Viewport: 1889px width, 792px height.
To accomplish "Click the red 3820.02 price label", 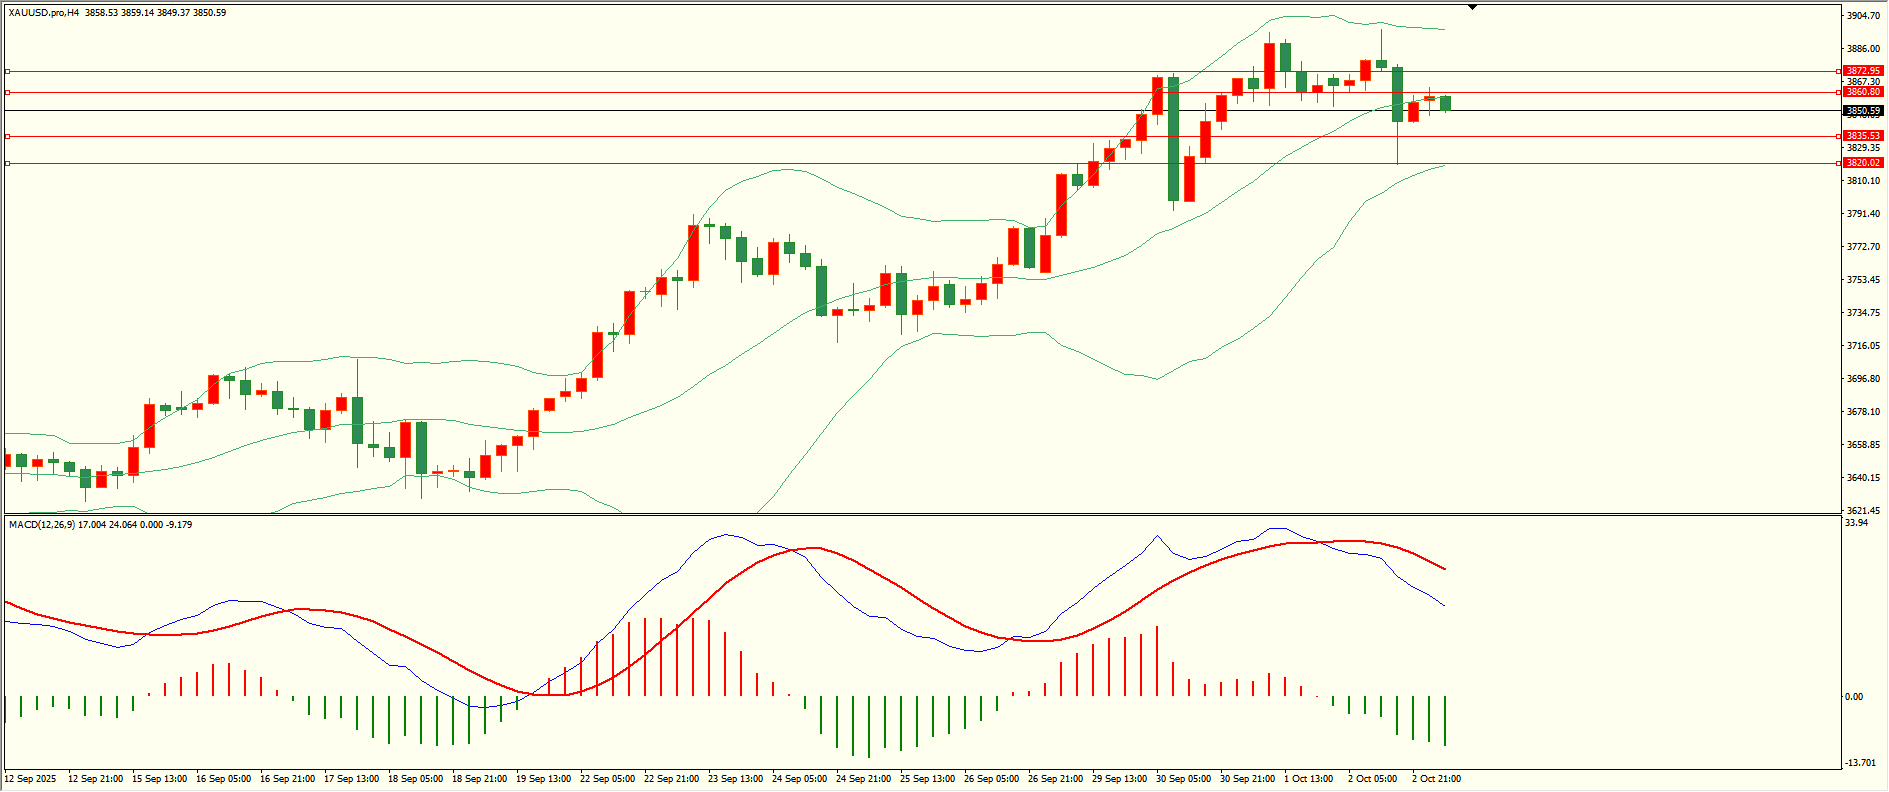I will coord(1863,163).
